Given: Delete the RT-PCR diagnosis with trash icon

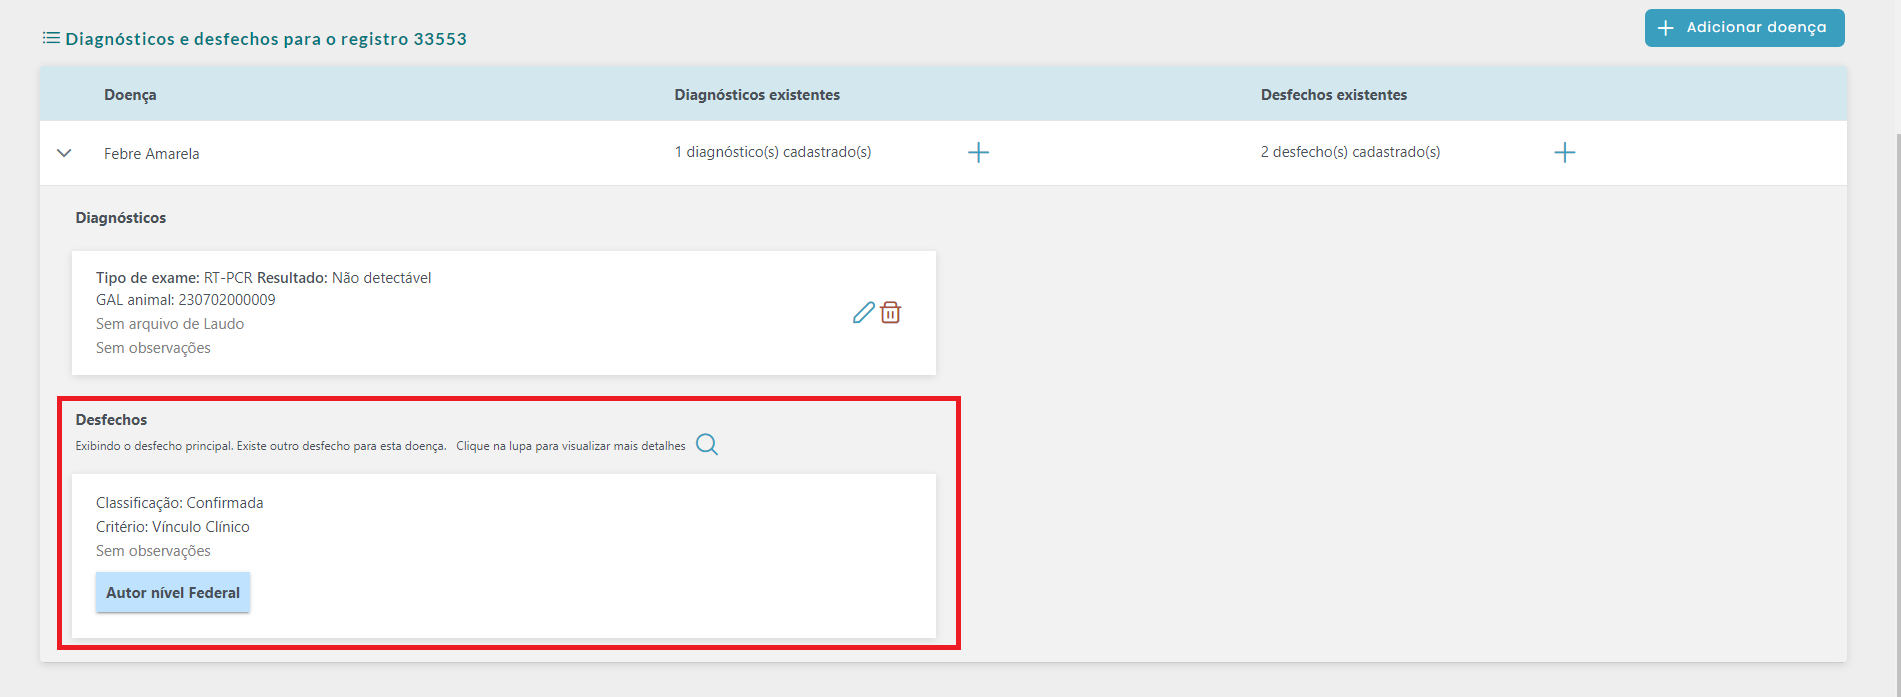Looking at the screenshot, I should click(890, 313).
